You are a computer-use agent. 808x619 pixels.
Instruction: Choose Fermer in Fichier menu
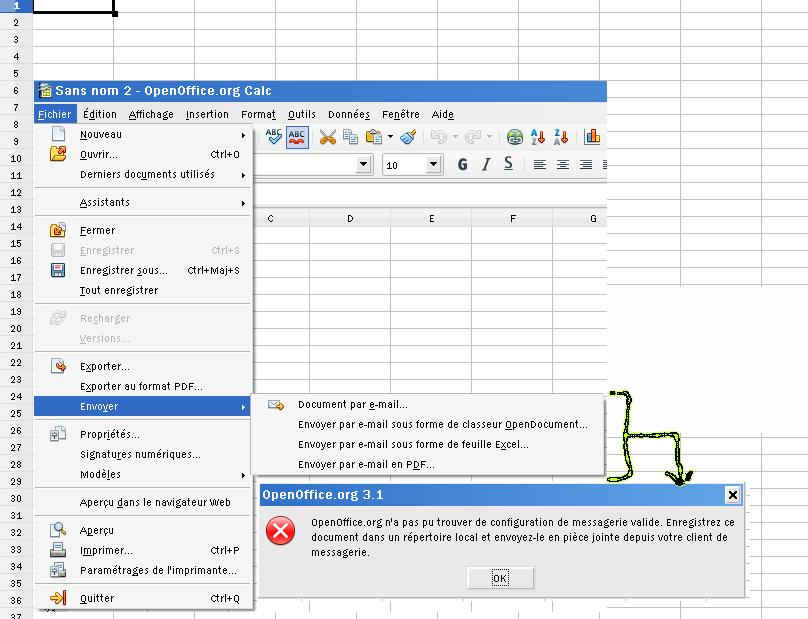(x=143, y=230)
